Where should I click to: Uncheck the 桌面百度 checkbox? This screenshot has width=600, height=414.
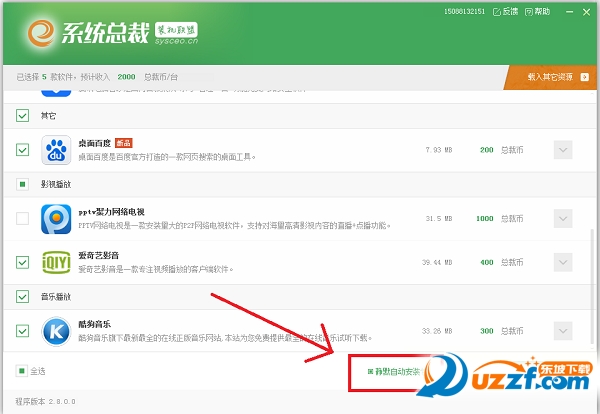coord(23,150)
